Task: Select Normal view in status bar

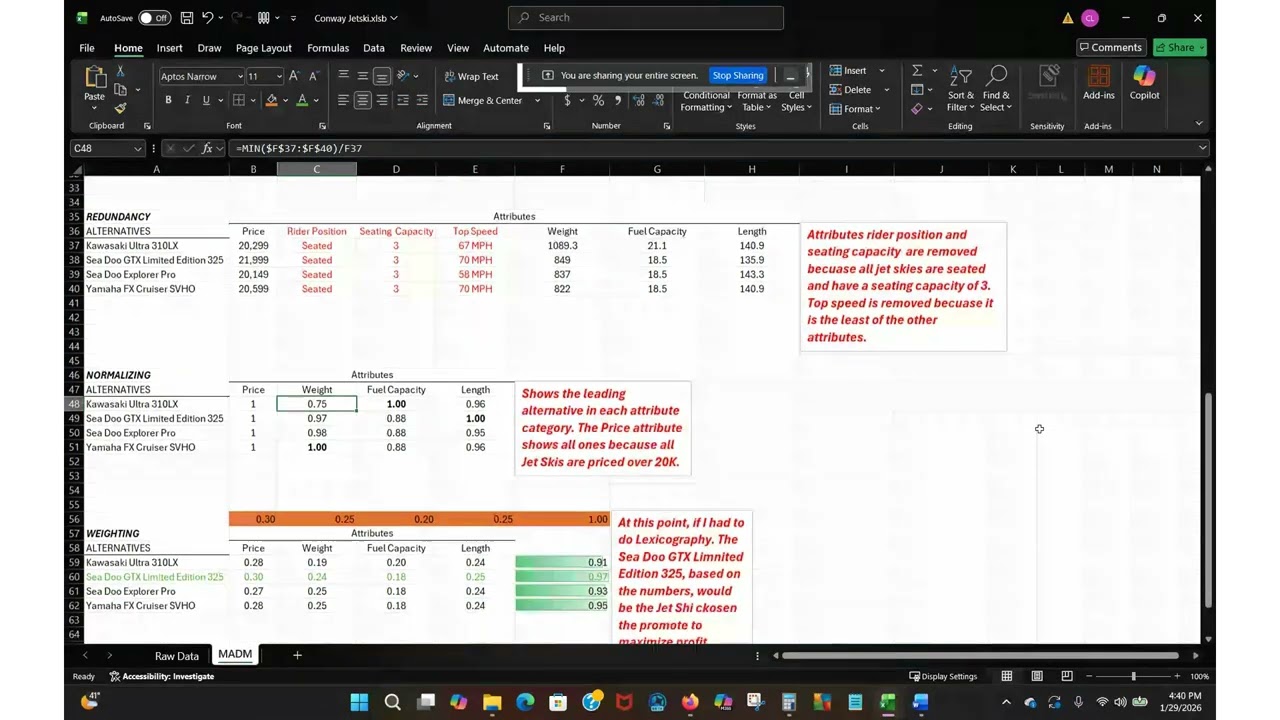Action: (x=1007, y=676)
